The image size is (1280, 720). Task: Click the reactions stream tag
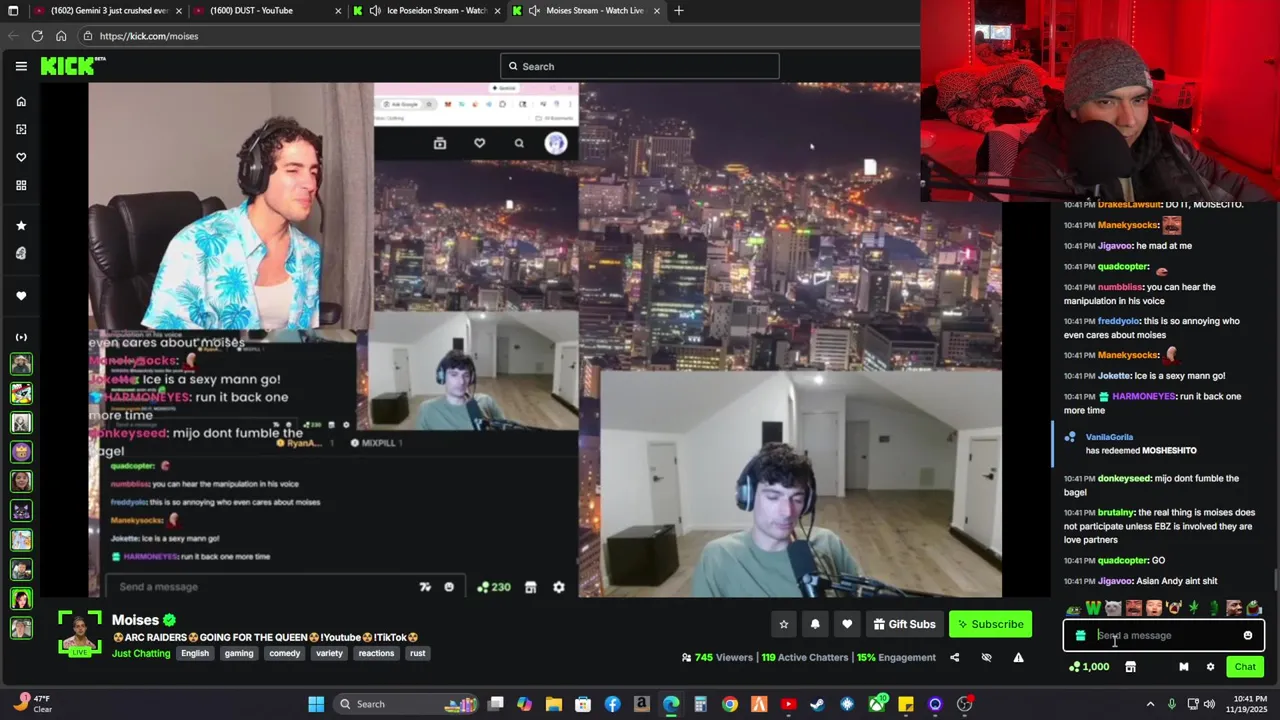376,653
